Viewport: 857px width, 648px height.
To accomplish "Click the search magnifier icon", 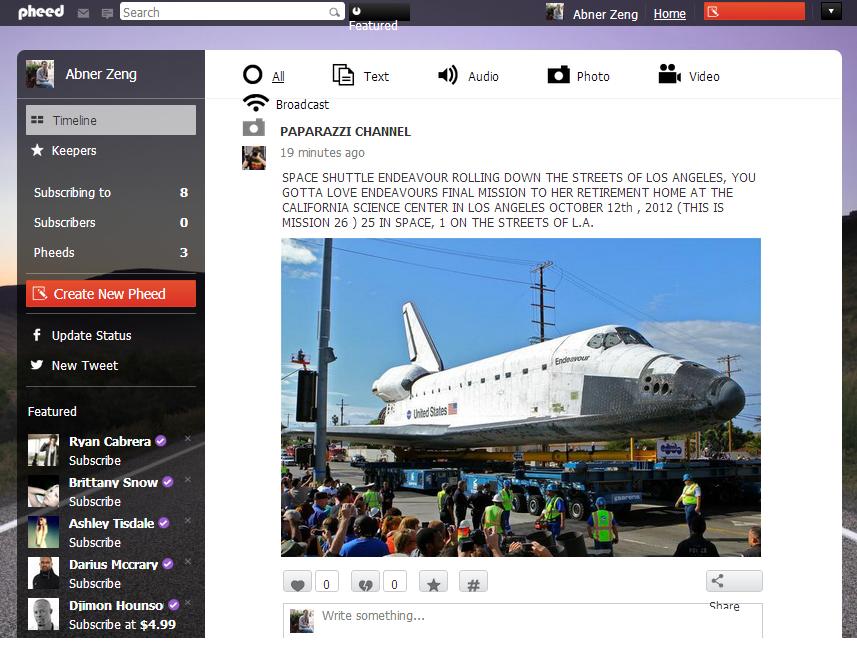I will pyautogui.click(x=334, y=12).
